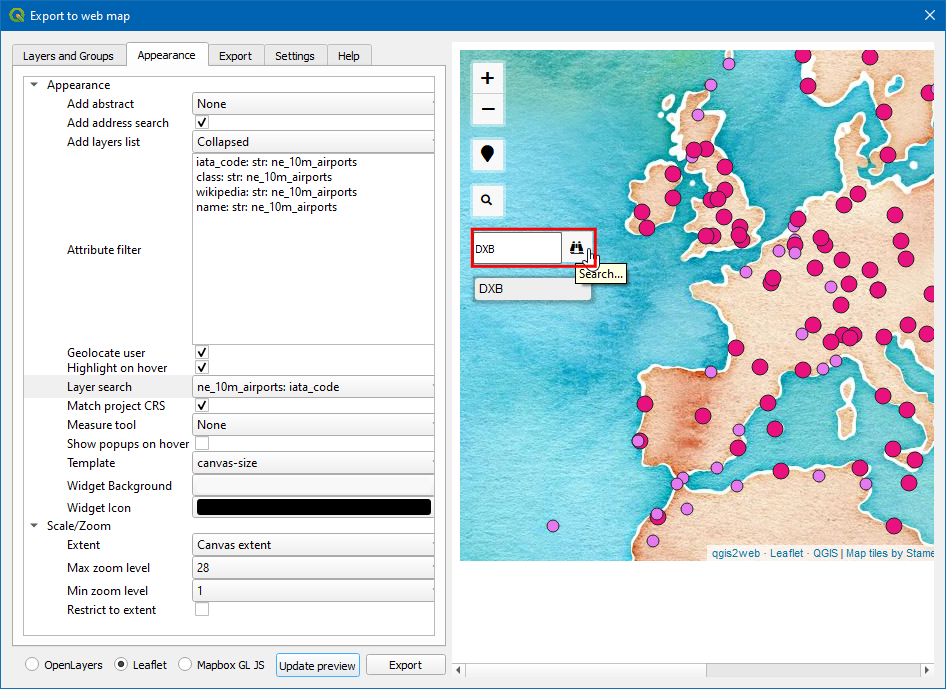Toggle the Add address search checkbox
The image size is (946, 689).
(x=202, y=123)
